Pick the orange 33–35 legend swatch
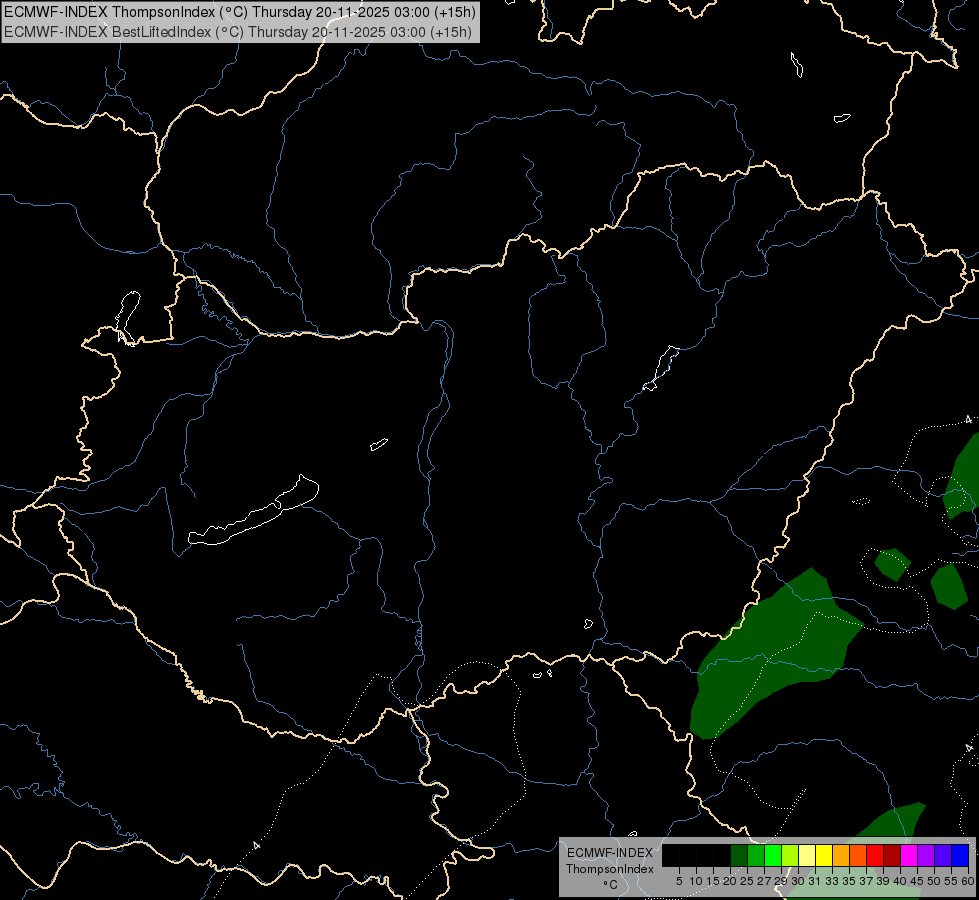Viewport: 979px width, 900px height. tap(840, 856)
